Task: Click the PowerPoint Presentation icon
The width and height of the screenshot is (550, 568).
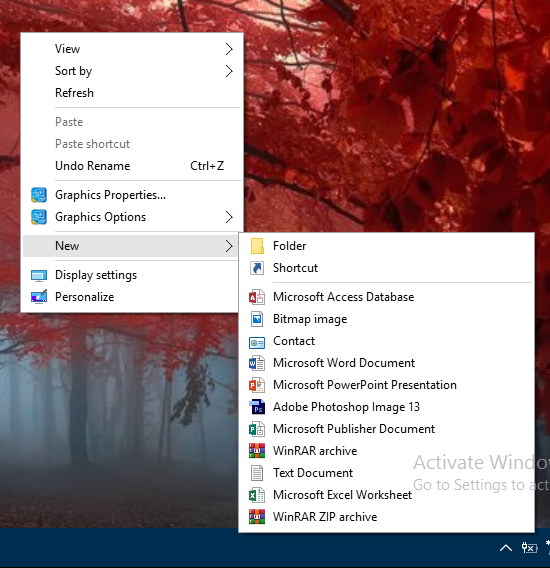Action: (x=257, y=385)
